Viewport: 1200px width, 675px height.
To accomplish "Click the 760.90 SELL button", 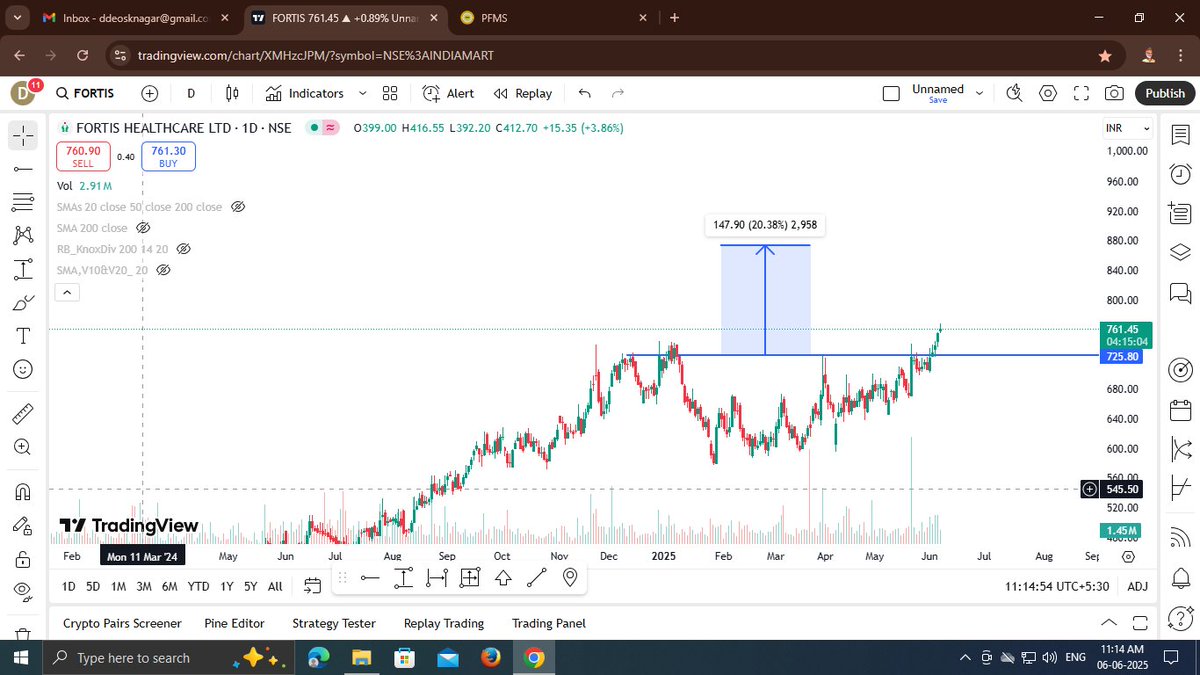I will coord(83,156).
